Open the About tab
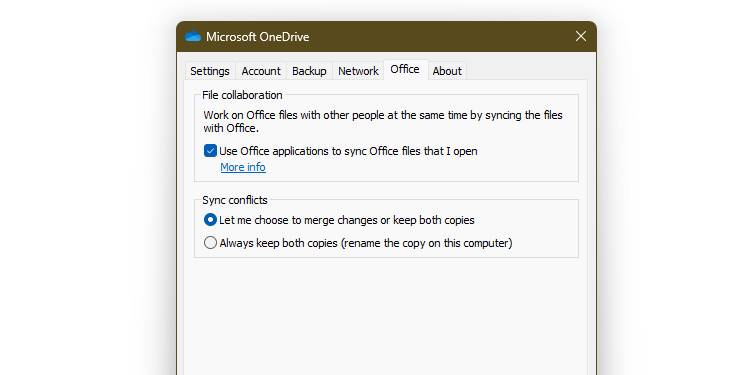 click(x=447, y=71)
